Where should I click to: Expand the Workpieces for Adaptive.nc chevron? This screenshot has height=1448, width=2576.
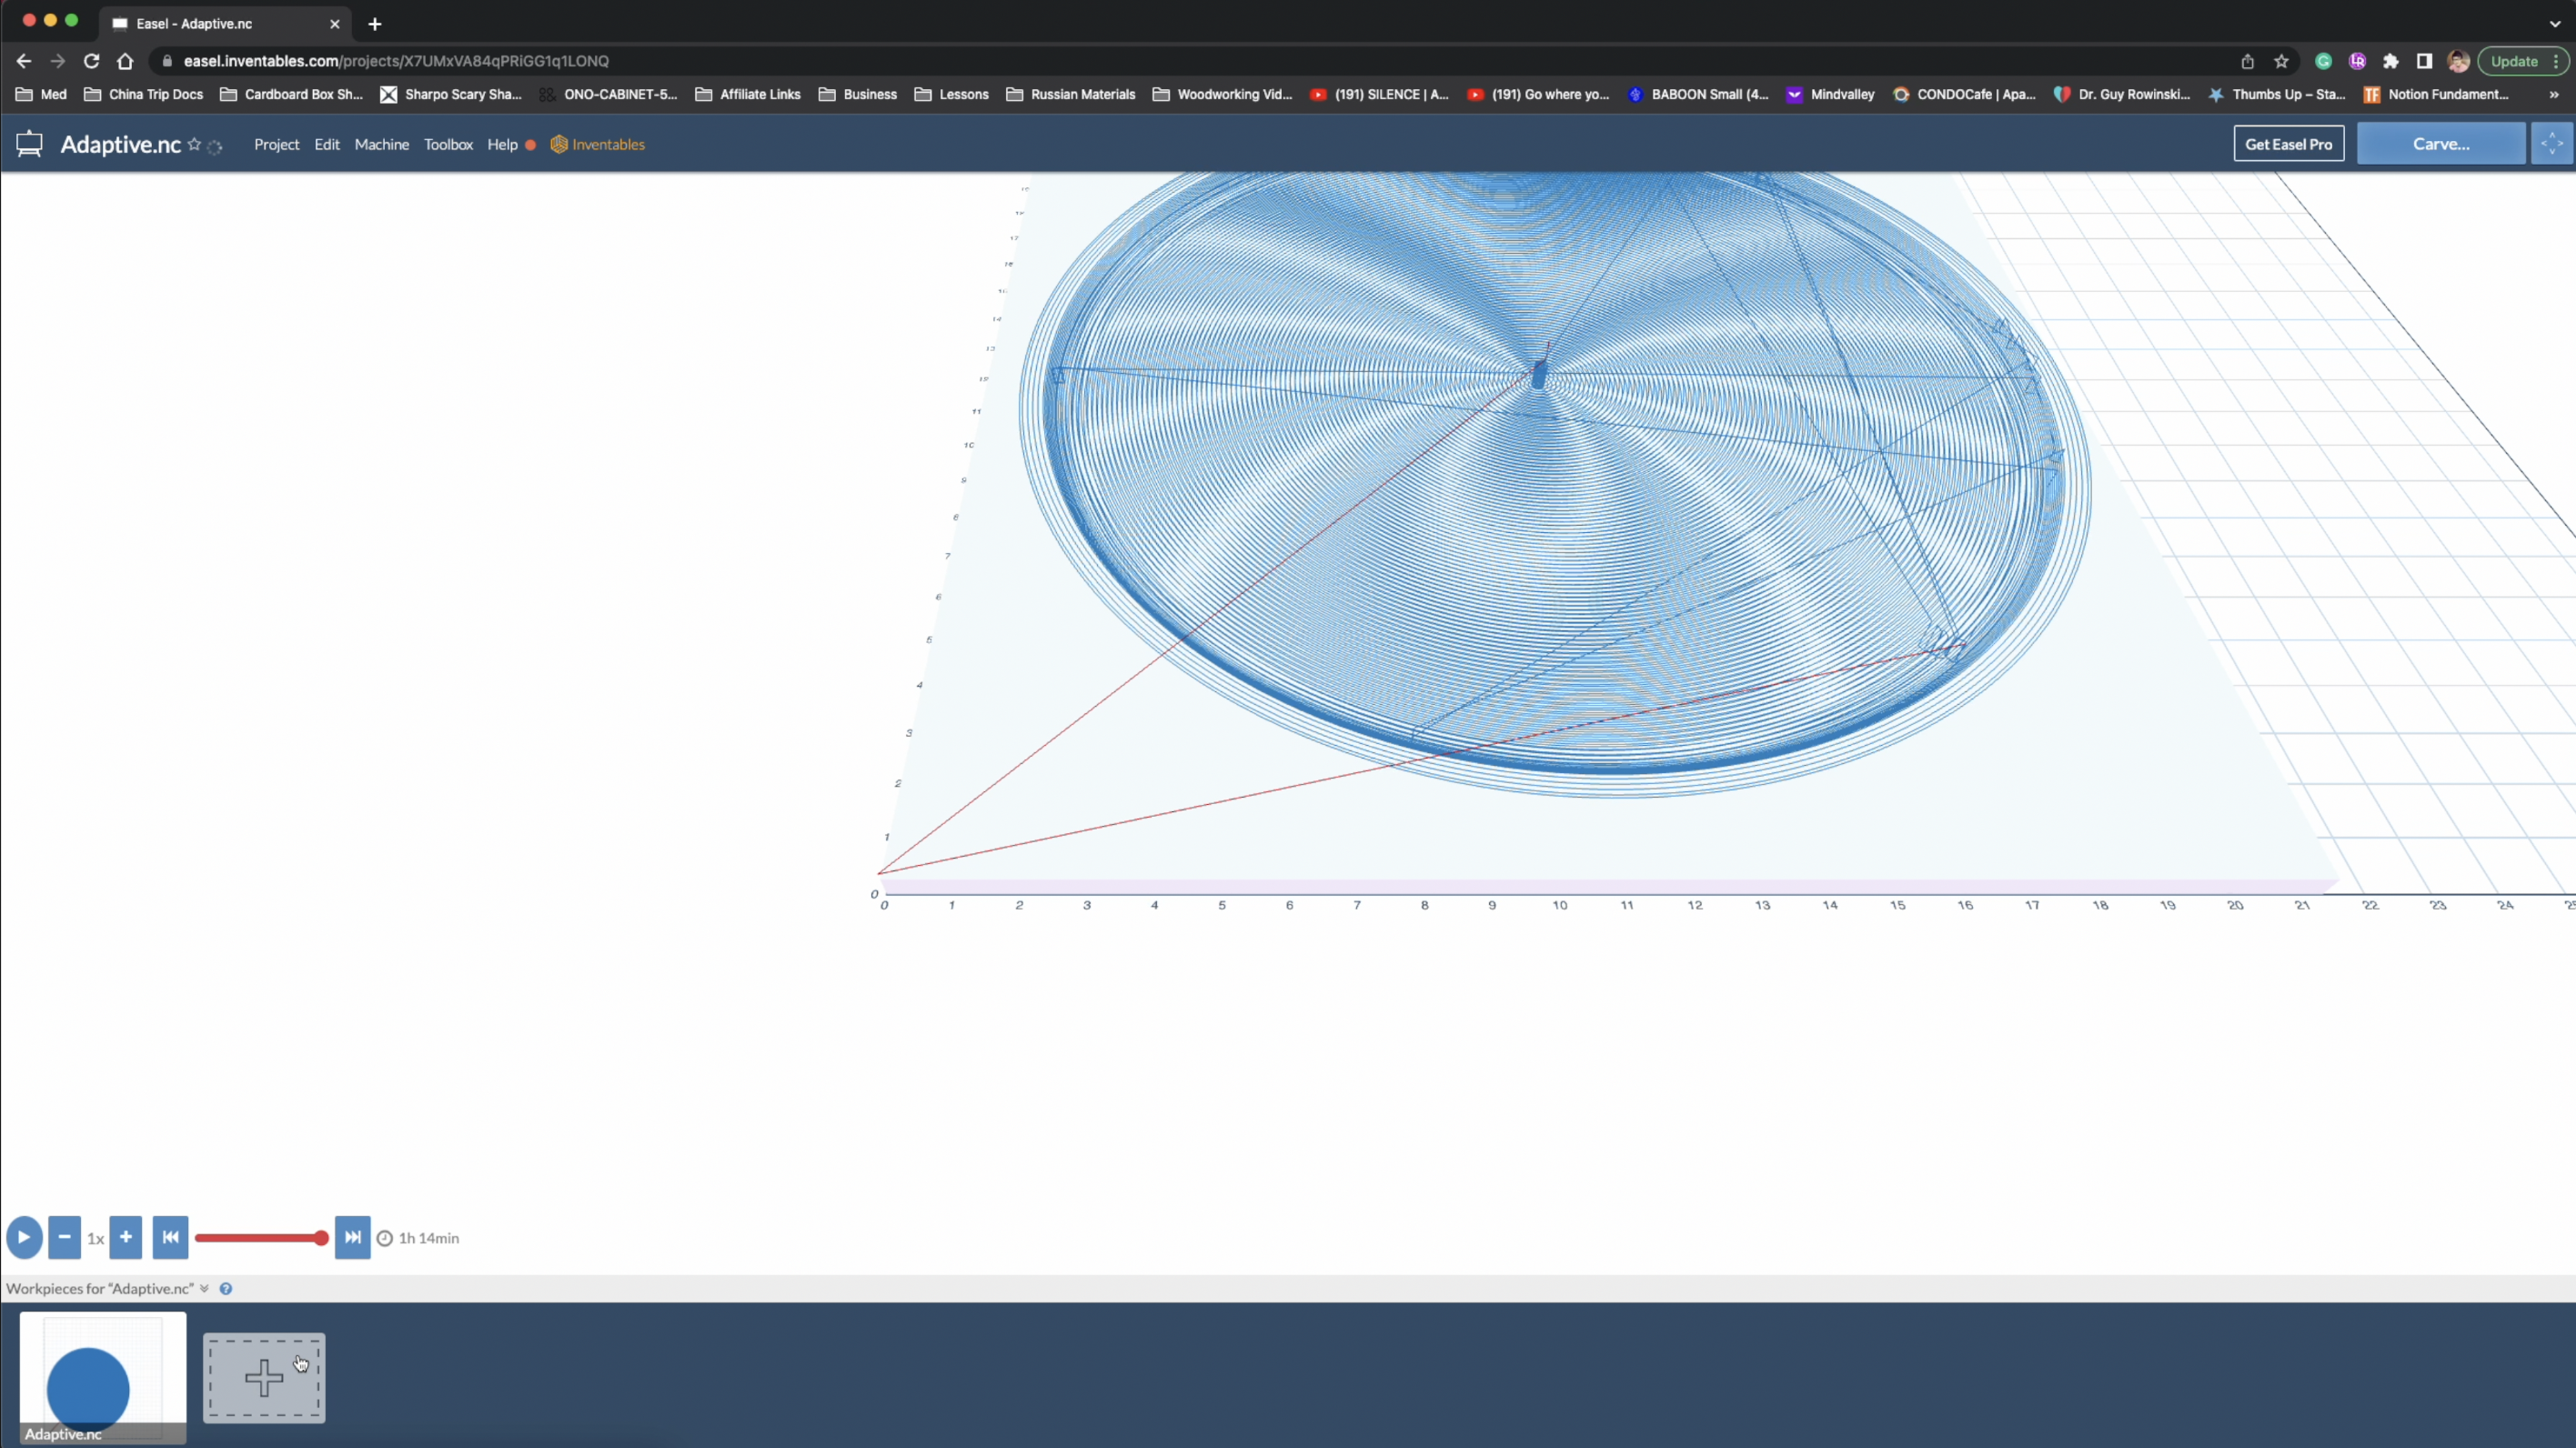[204, 1288]
